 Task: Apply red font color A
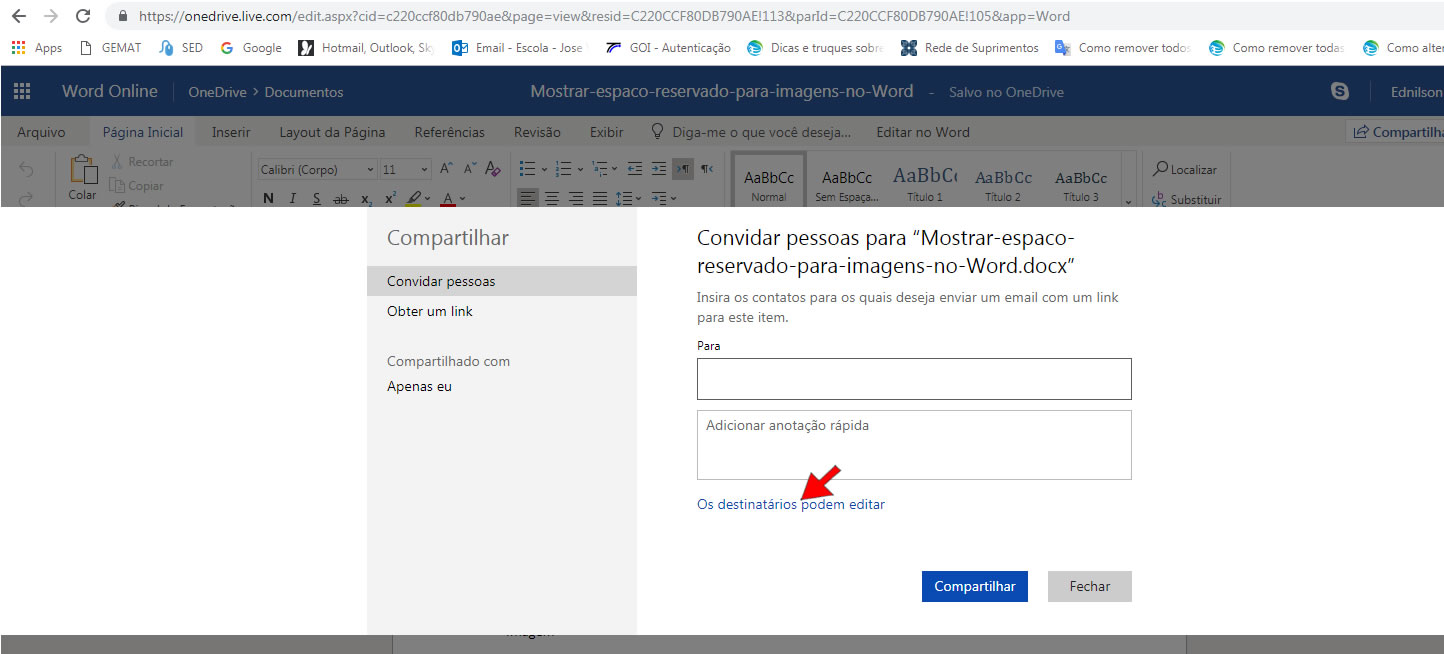pyautogui.click(x=448, y=198)
